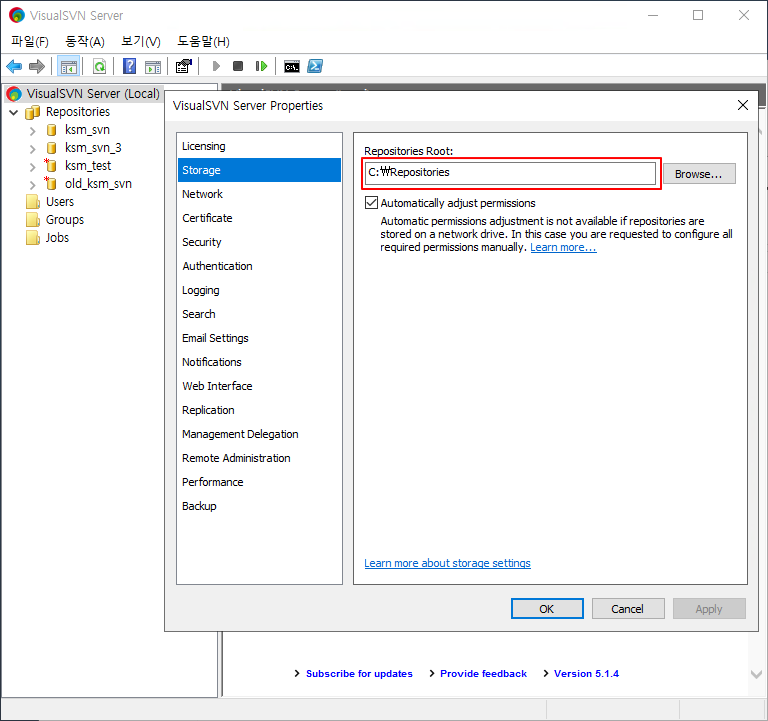Select the old_ksm_svn repository icon
This screenshot has height=721, width=768.
(x=50, y=184)
